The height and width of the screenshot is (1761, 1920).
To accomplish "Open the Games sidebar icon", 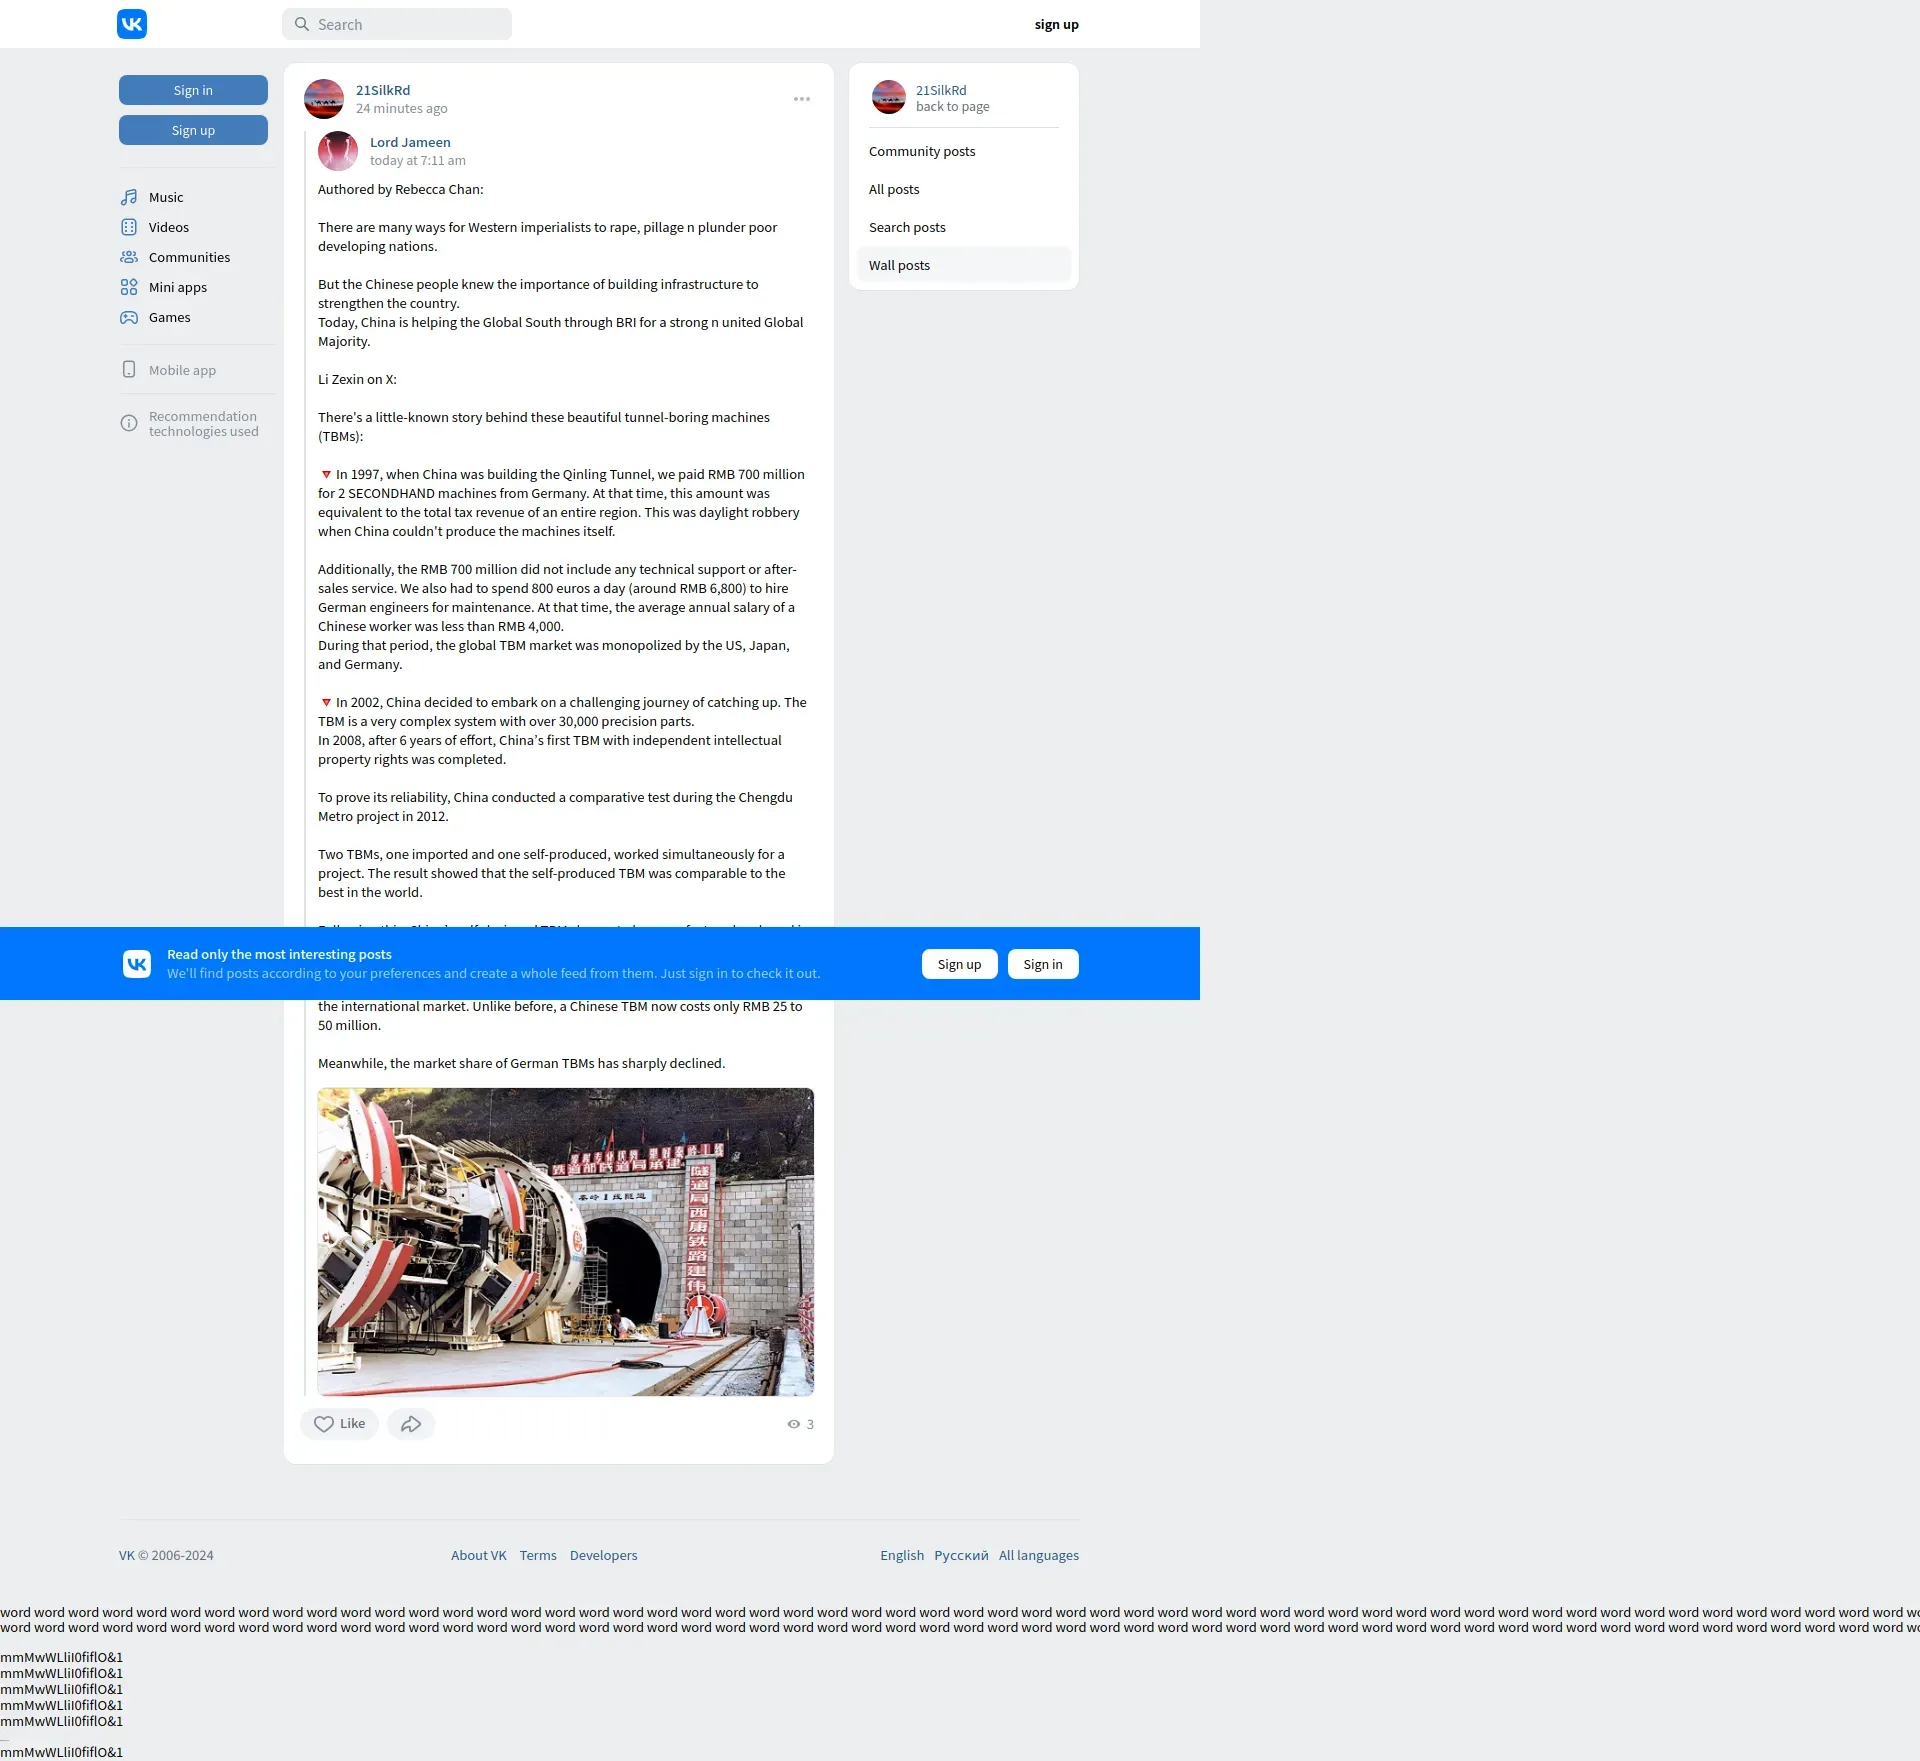I will (129, 317).
